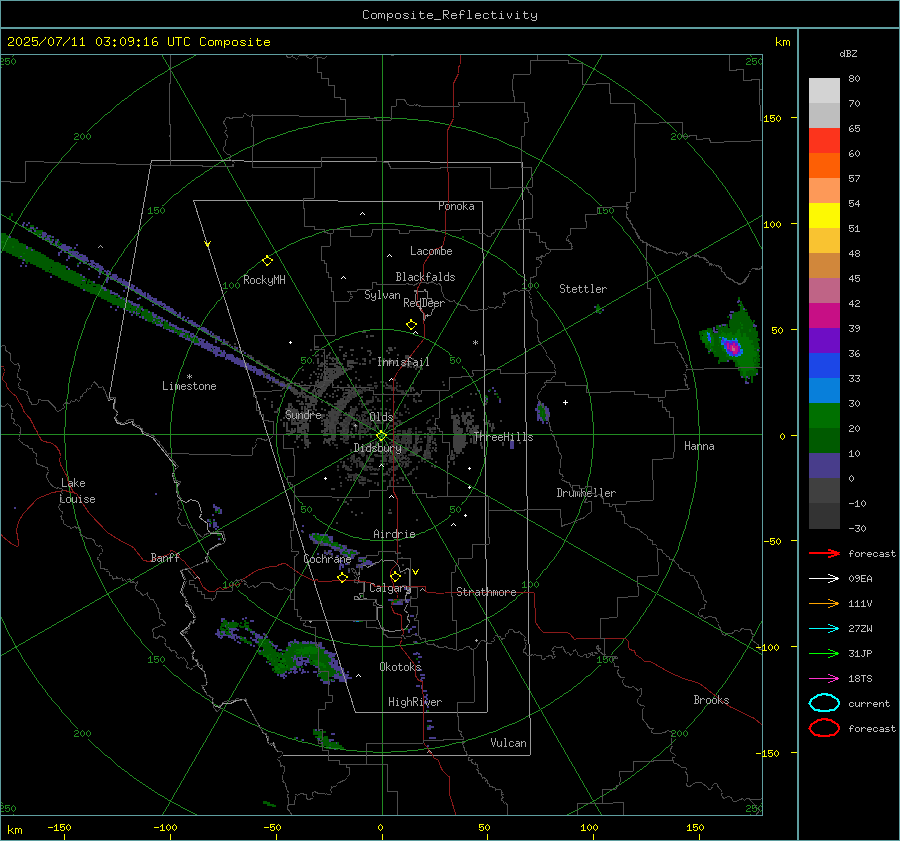Click the ThreeHills label
The width and height of the screenshot is (900, 841).
click(503, 437)
